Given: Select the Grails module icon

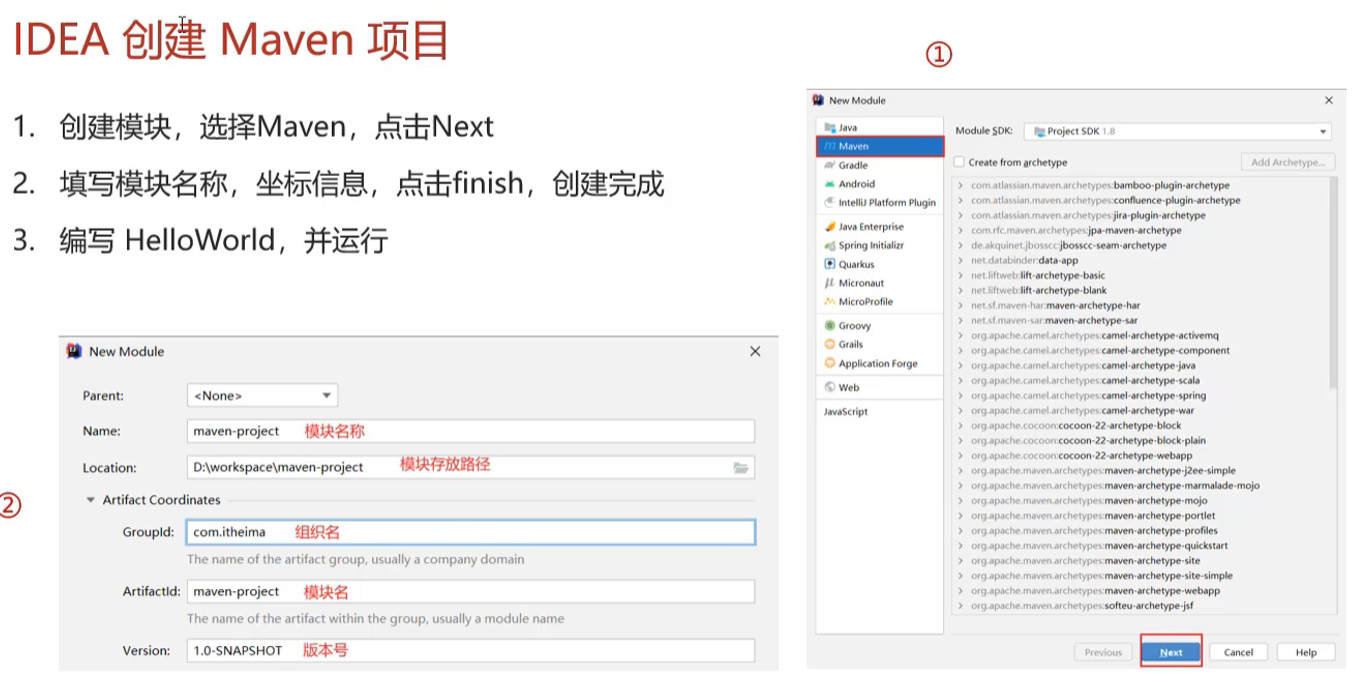Looking at the screenshot, I should 829,345.
